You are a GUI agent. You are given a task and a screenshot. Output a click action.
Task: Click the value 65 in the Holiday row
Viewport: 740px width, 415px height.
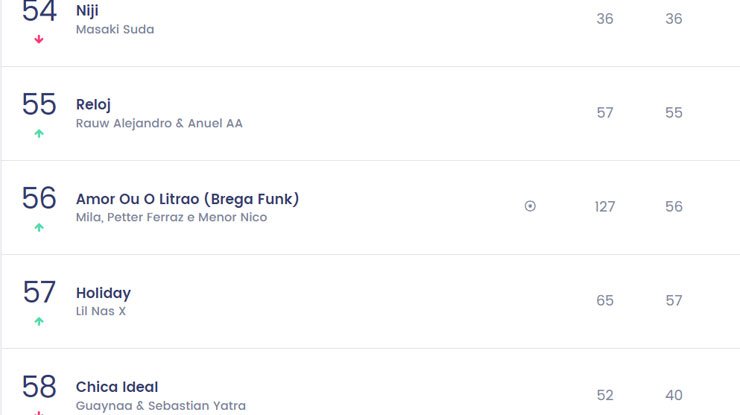[605, 301]
